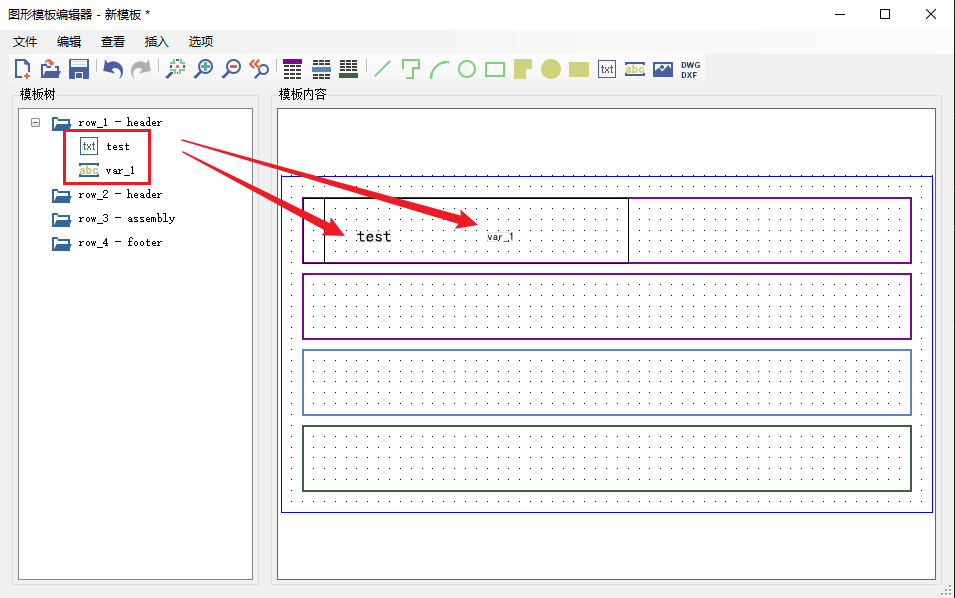
Task: Close the template editor window
Action: (931, 14)
